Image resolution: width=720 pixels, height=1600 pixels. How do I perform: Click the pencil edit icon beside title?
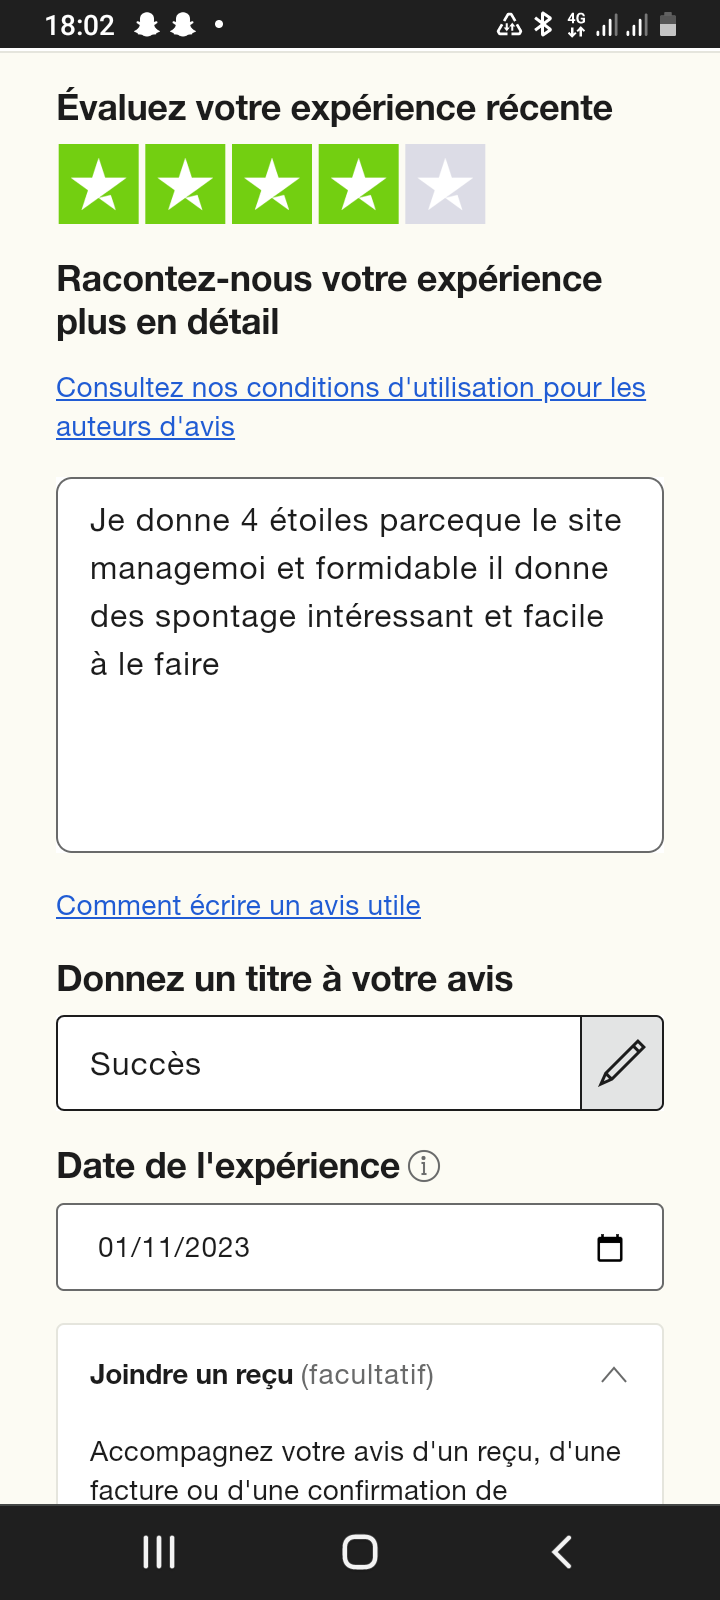[x=622, y=1063]
